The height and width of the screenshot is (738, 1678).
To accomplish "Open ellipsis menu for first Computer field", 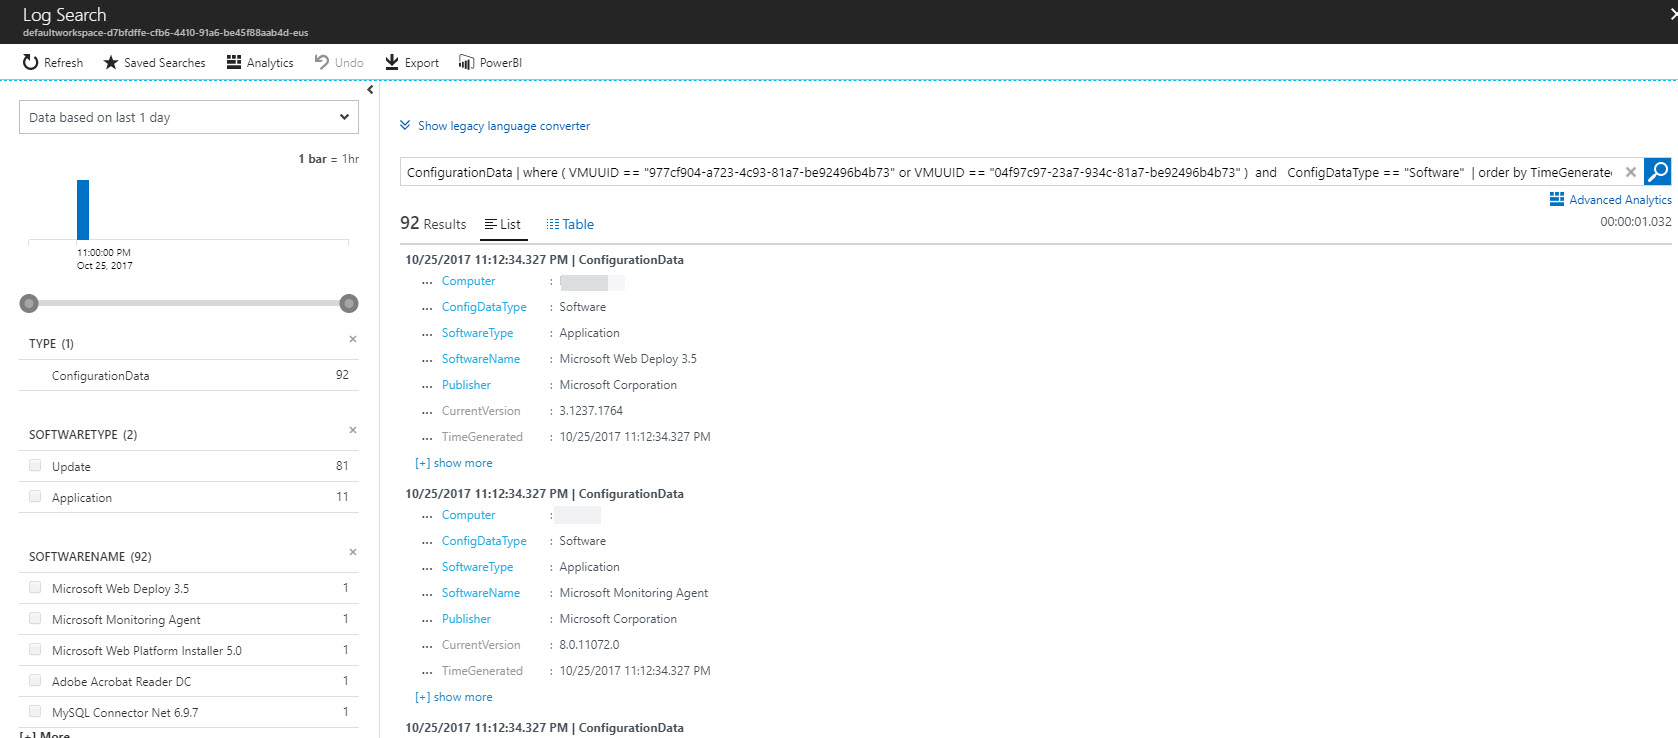I will (427, 282).
